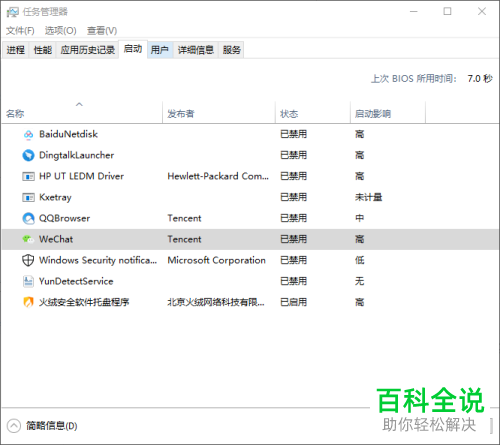Click Tencent publisher in WeChat row
The image size is (500, 445).
[184, 239]
